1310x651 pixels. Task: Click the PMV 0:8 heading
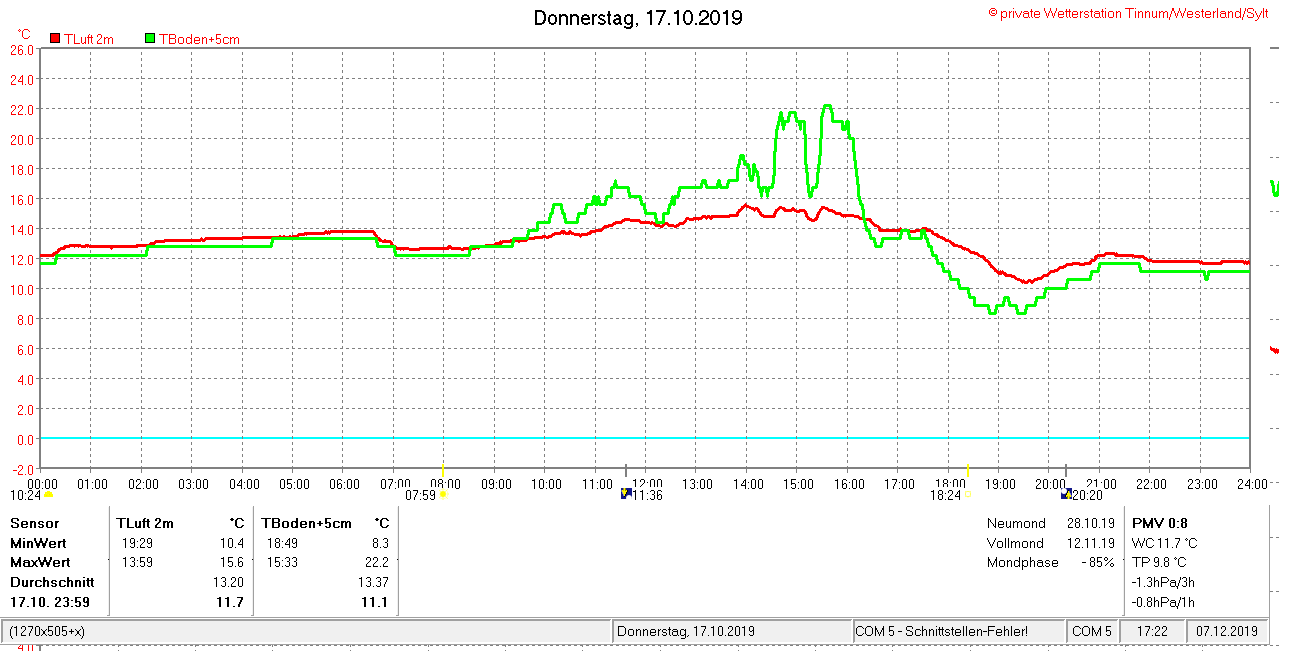[1159, 523]
